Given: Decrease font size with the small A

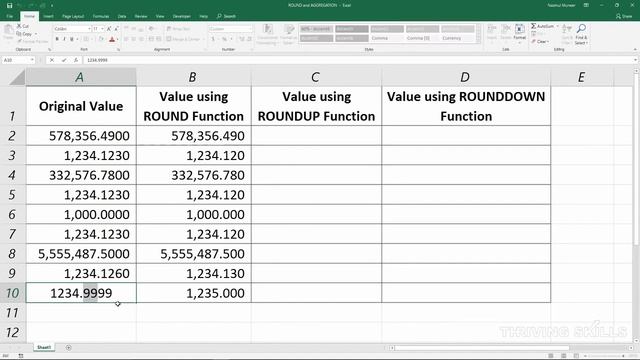Looking at the screenshot, I should click(116, 29).
